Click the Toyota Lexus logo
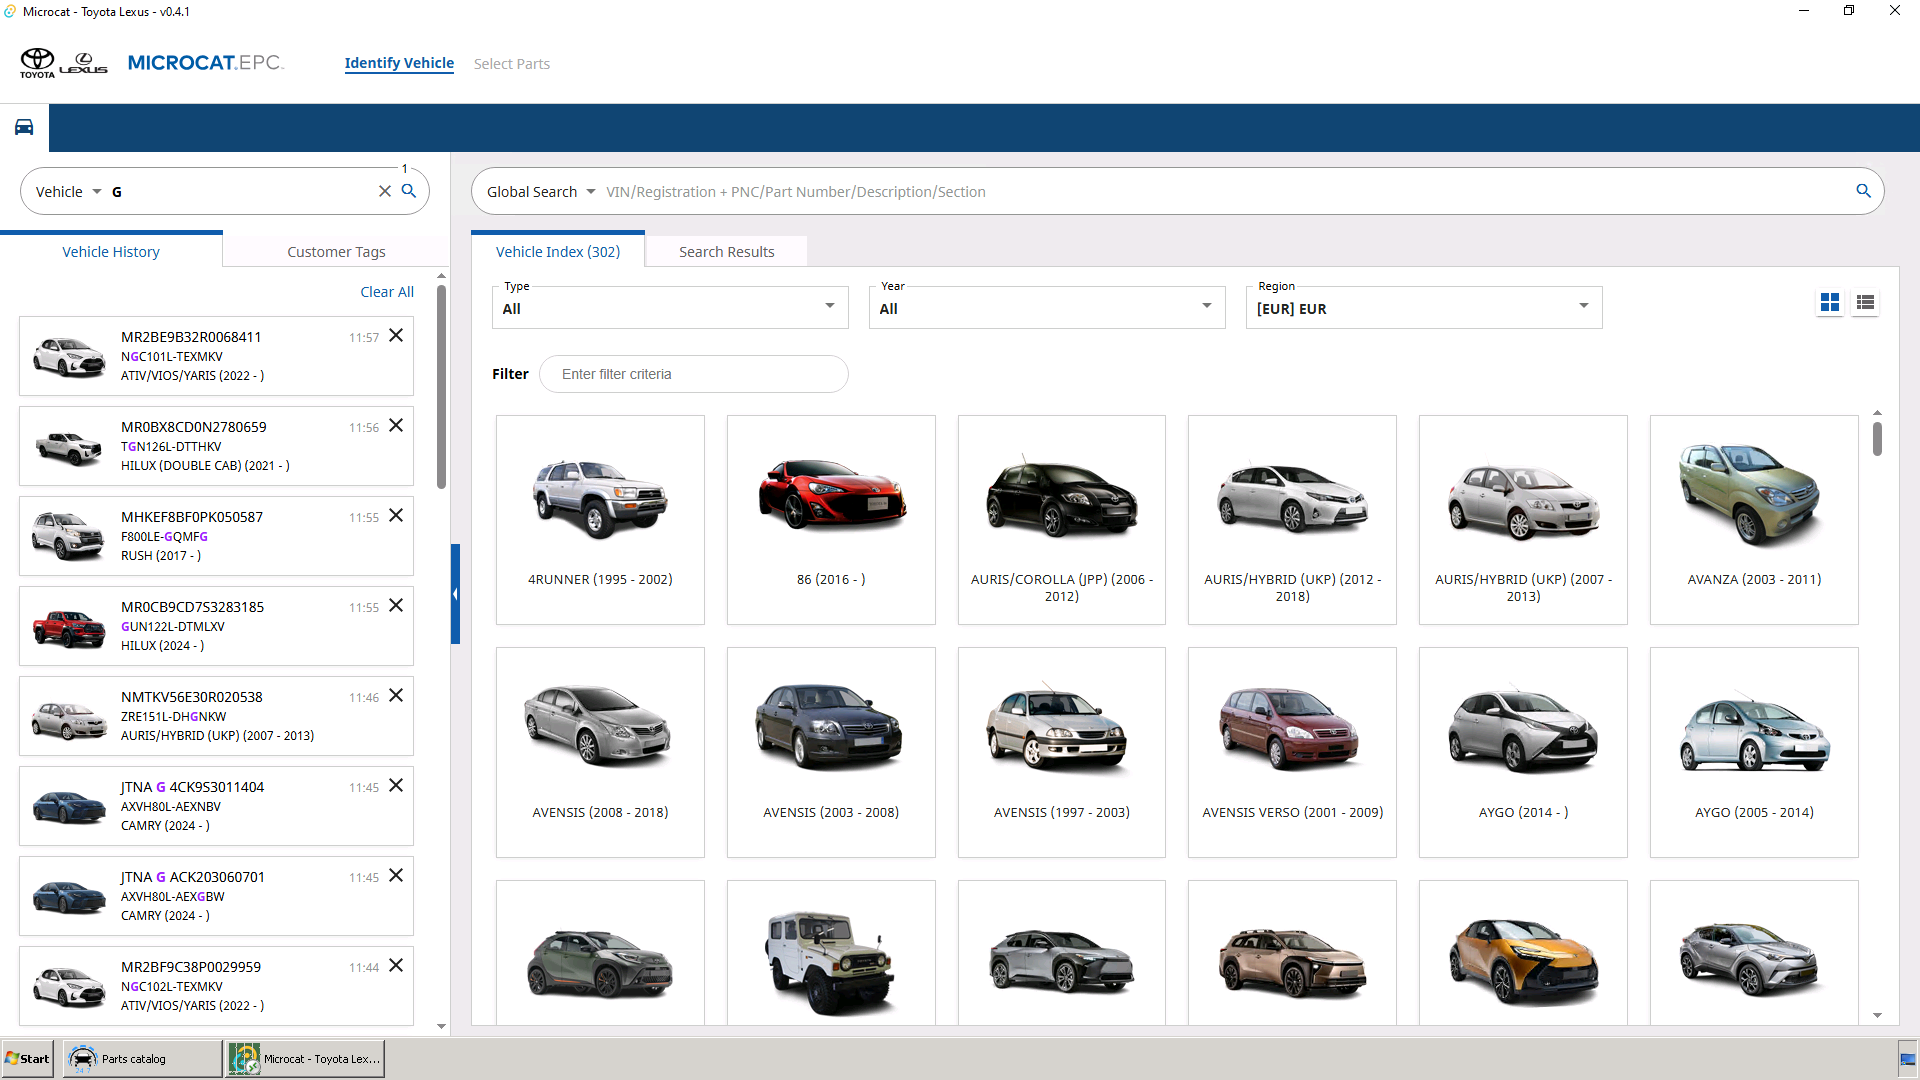This screenshot has height=1080, width=1920. coord(64,63)
